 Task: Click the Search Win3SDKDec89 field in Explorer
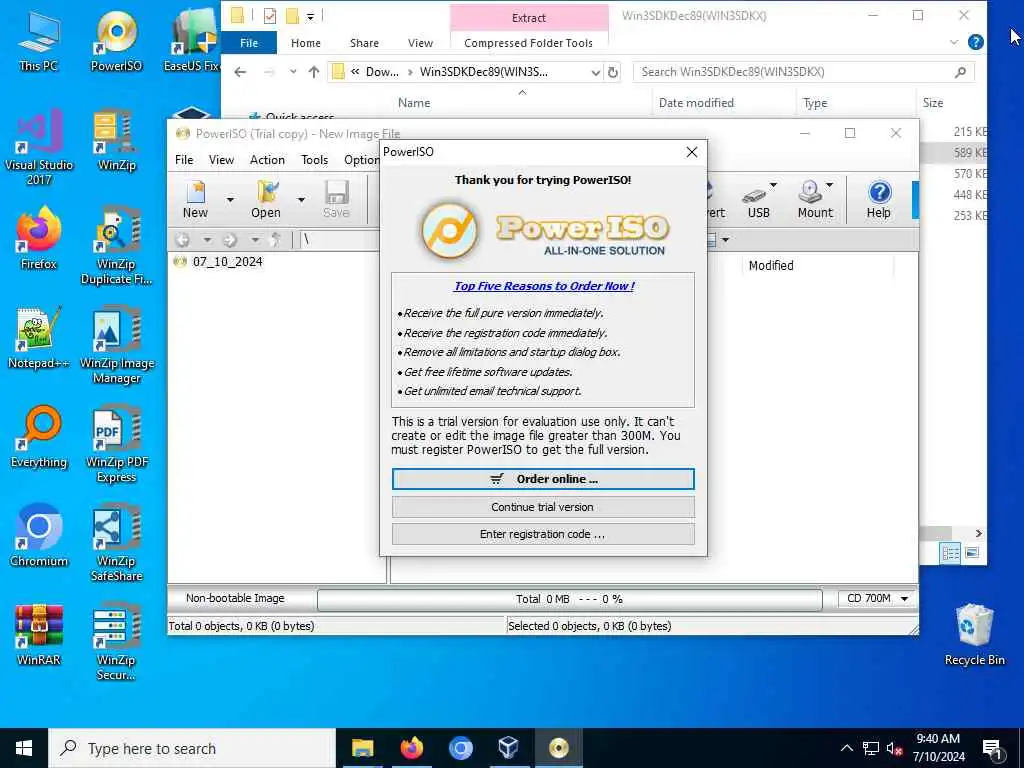803,72
